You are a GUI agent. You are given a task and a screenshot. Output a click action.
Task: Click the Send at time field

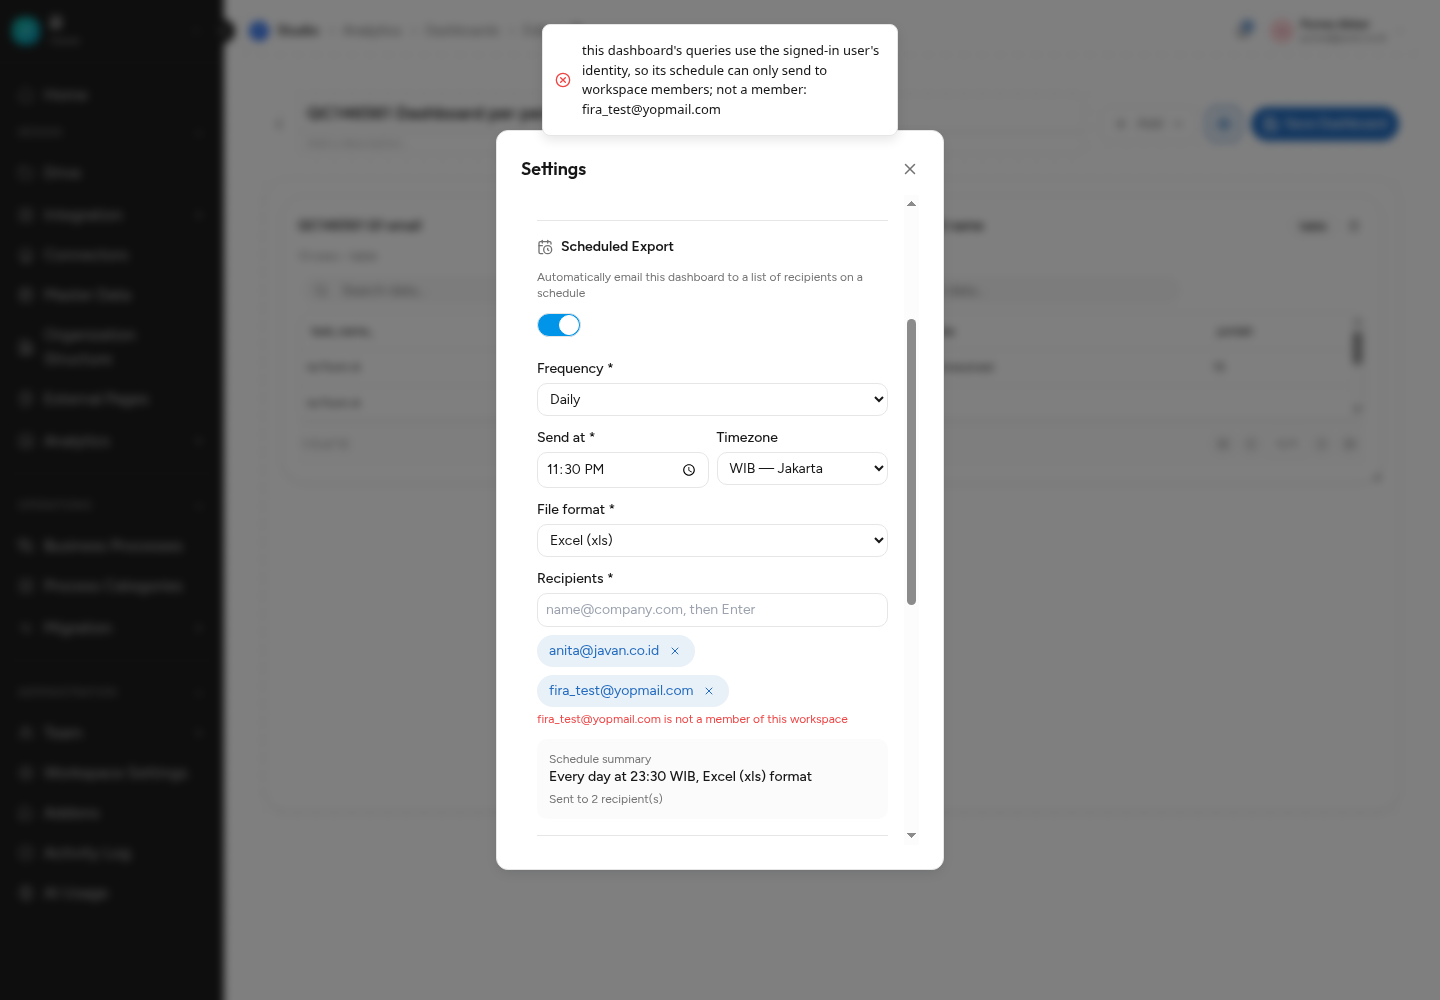622,470
